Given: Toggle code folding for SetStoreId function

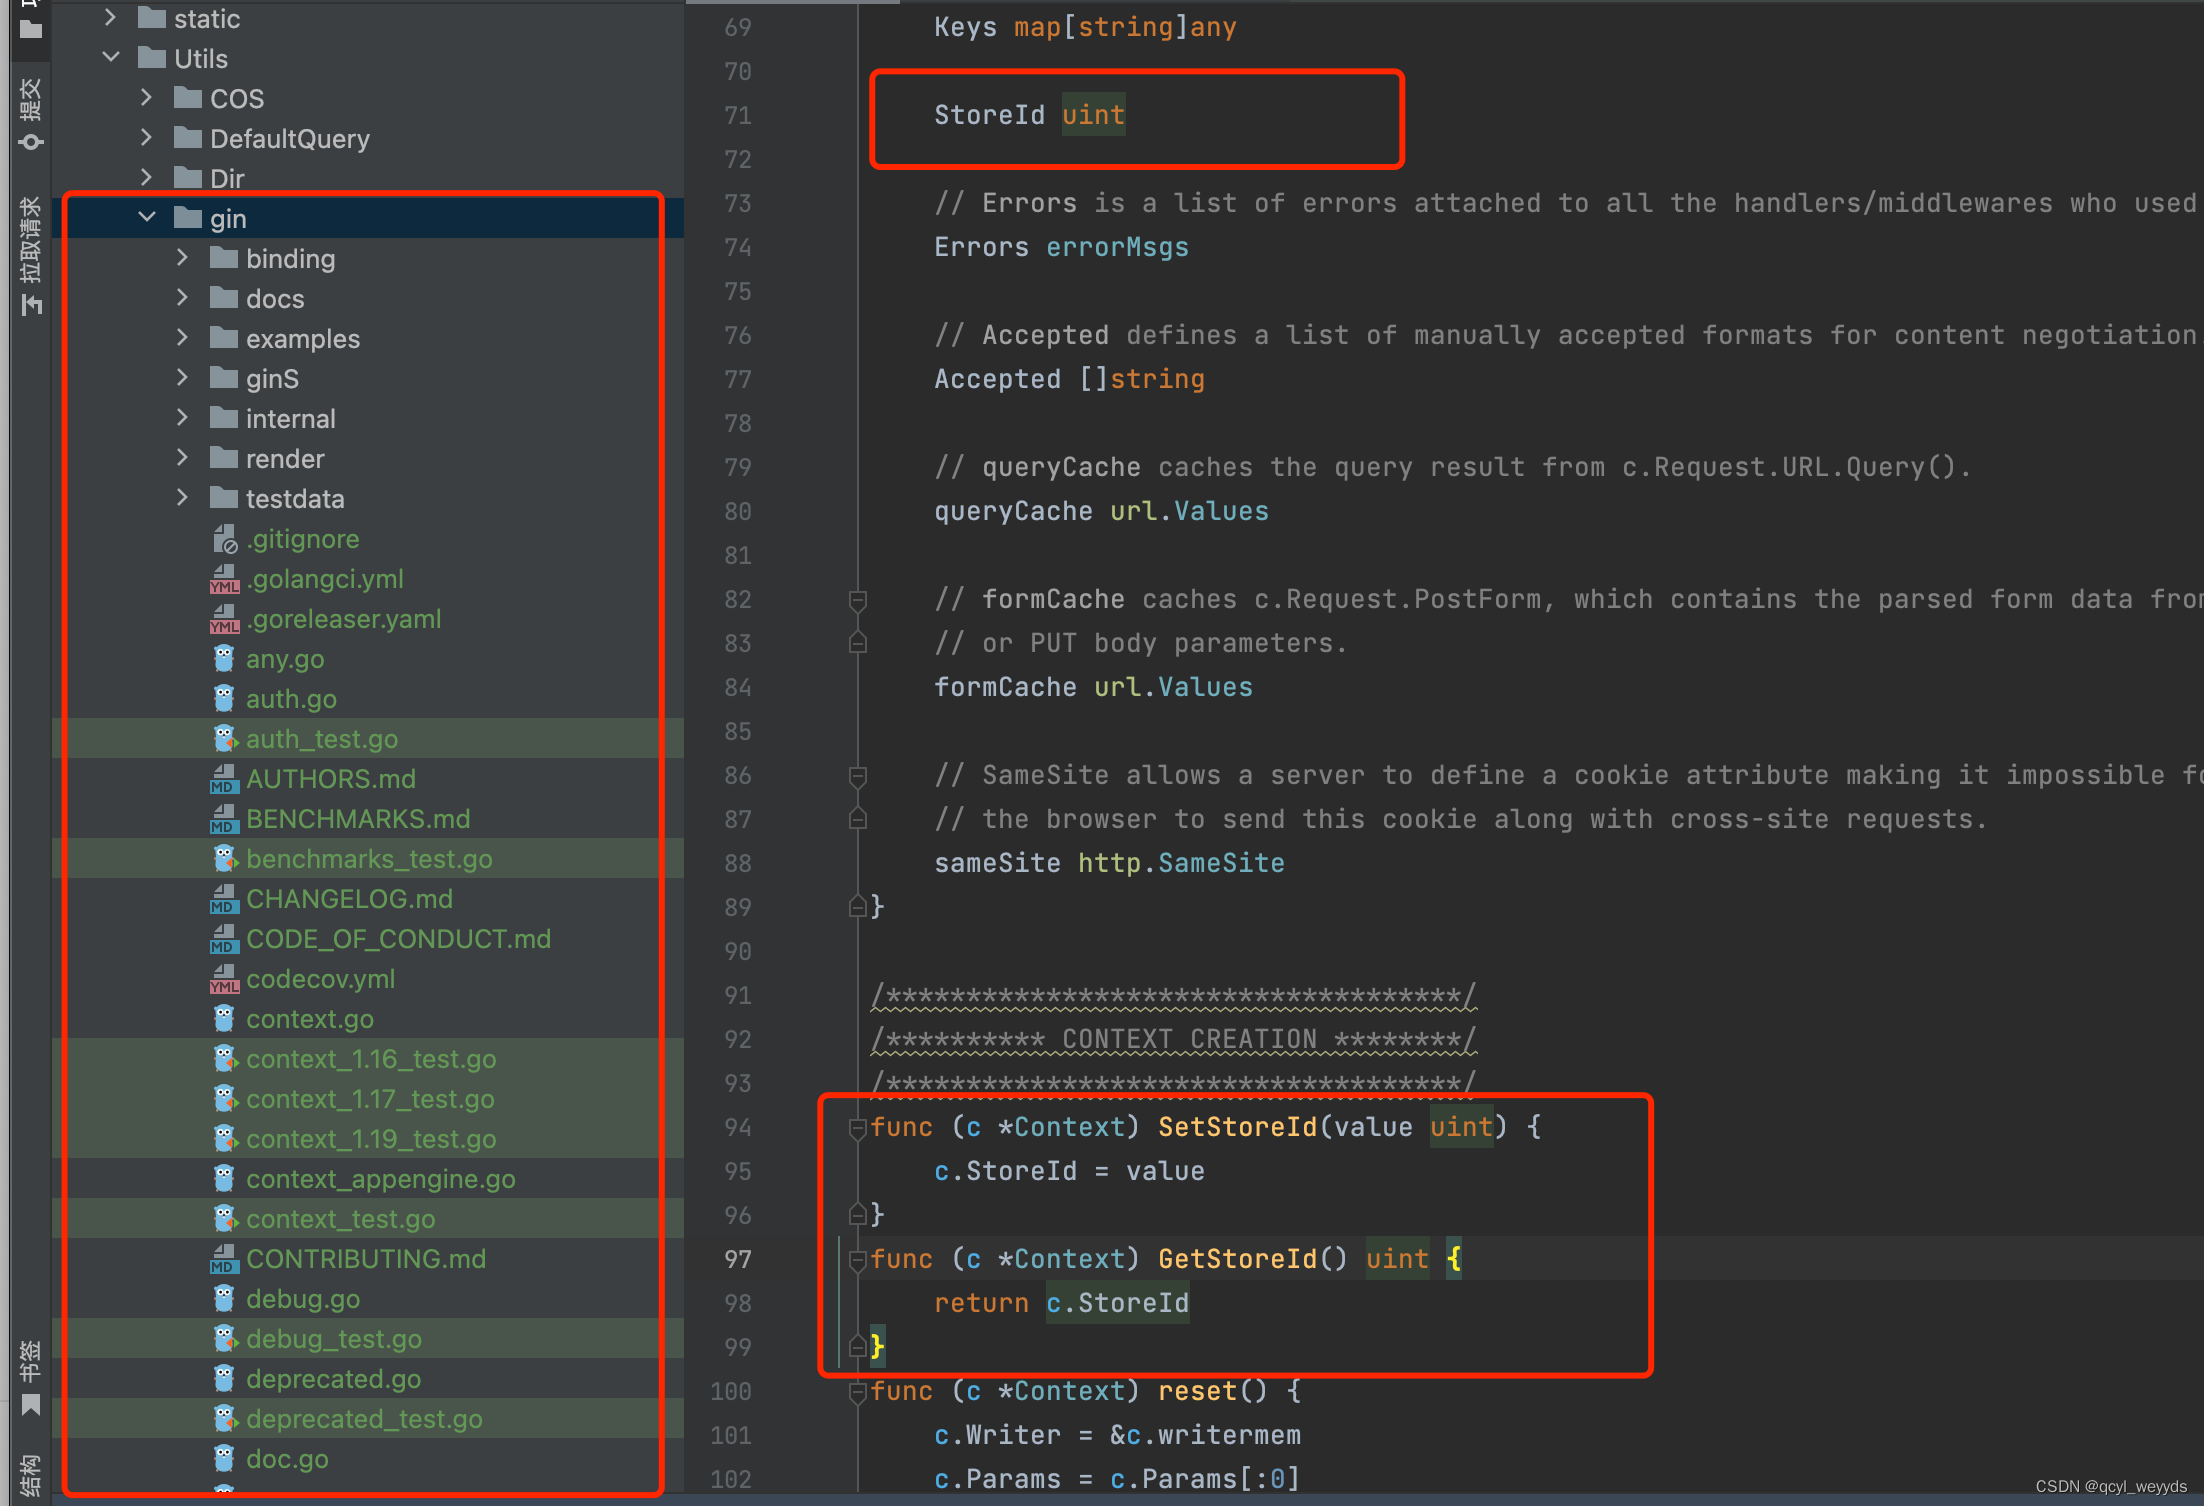Looking at the screenshot, I should [857, 1128].
